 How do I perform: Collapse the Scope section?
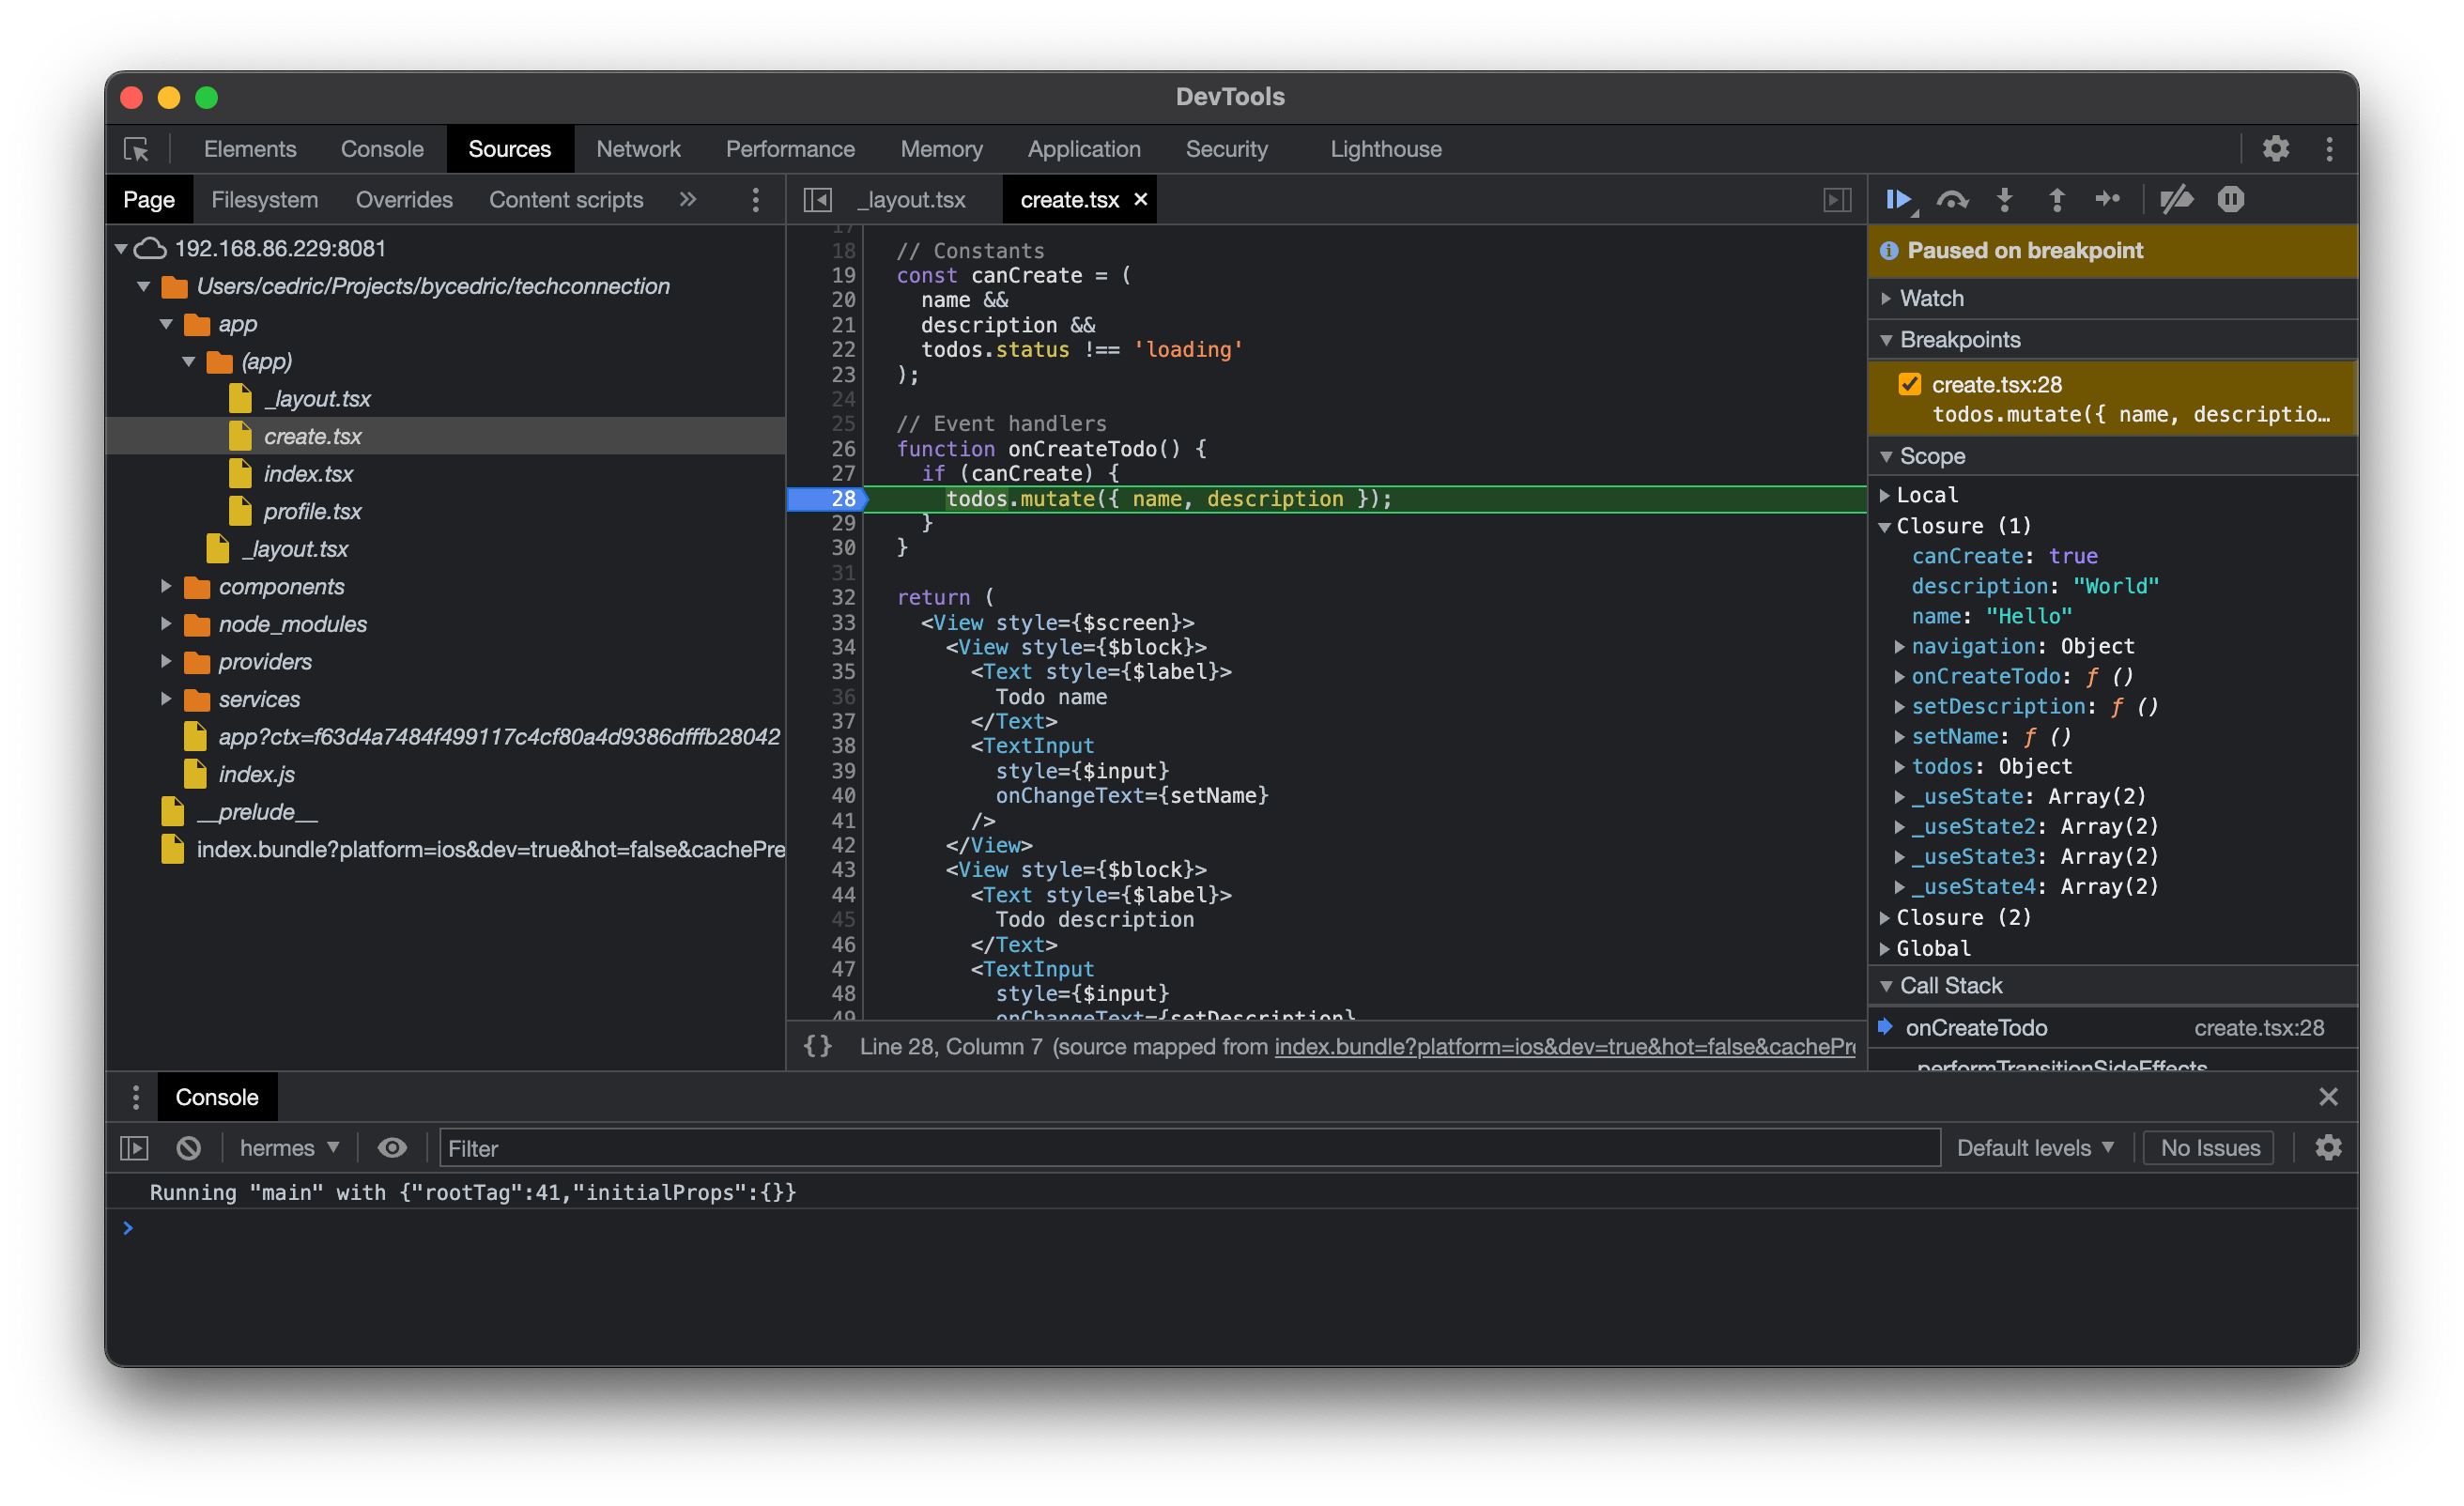1886,456
